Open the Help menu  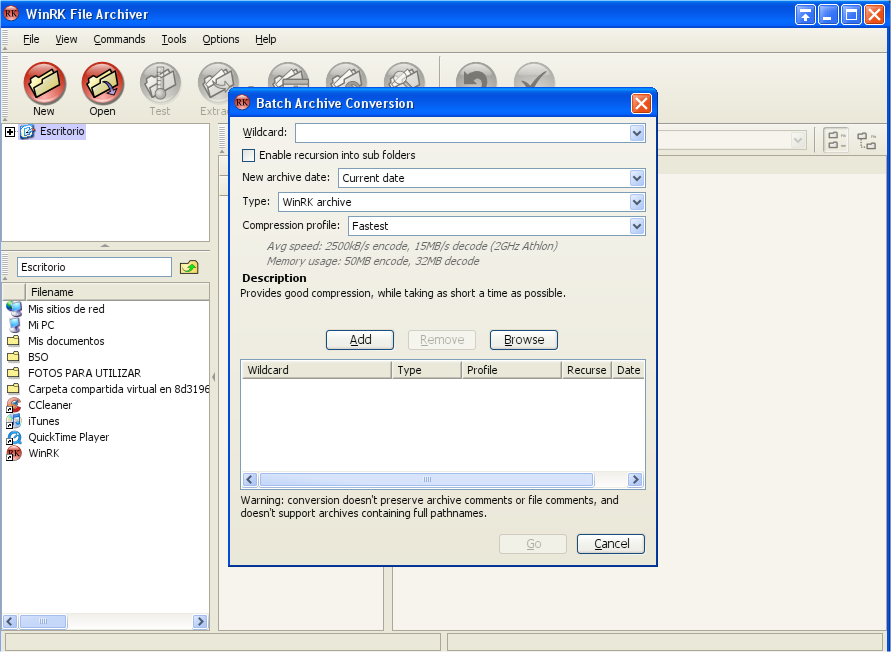[265, 39]
